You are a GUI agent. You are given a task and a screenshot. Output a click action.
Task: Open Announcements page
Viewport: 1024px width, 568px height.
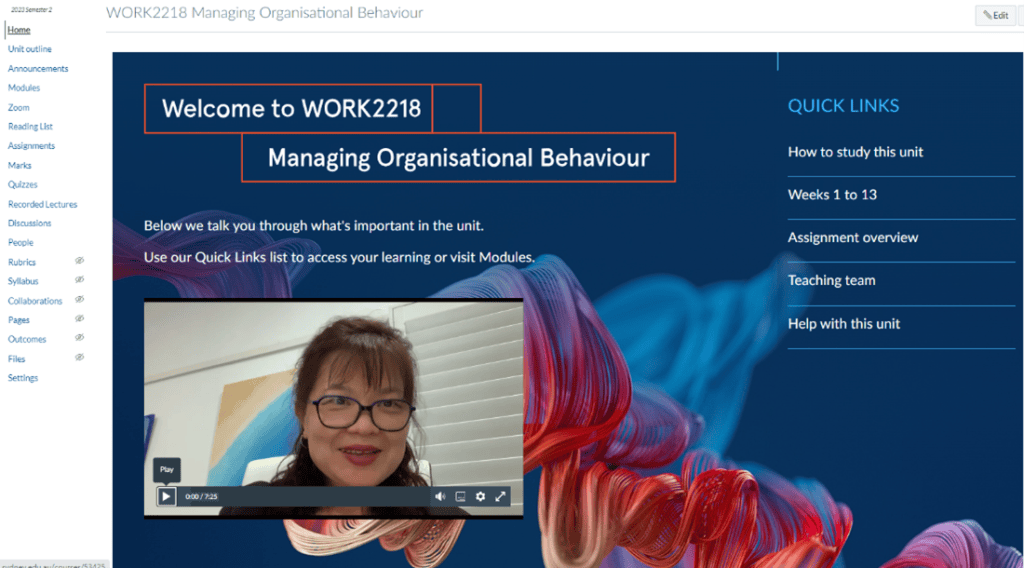(x=38, y=69)
